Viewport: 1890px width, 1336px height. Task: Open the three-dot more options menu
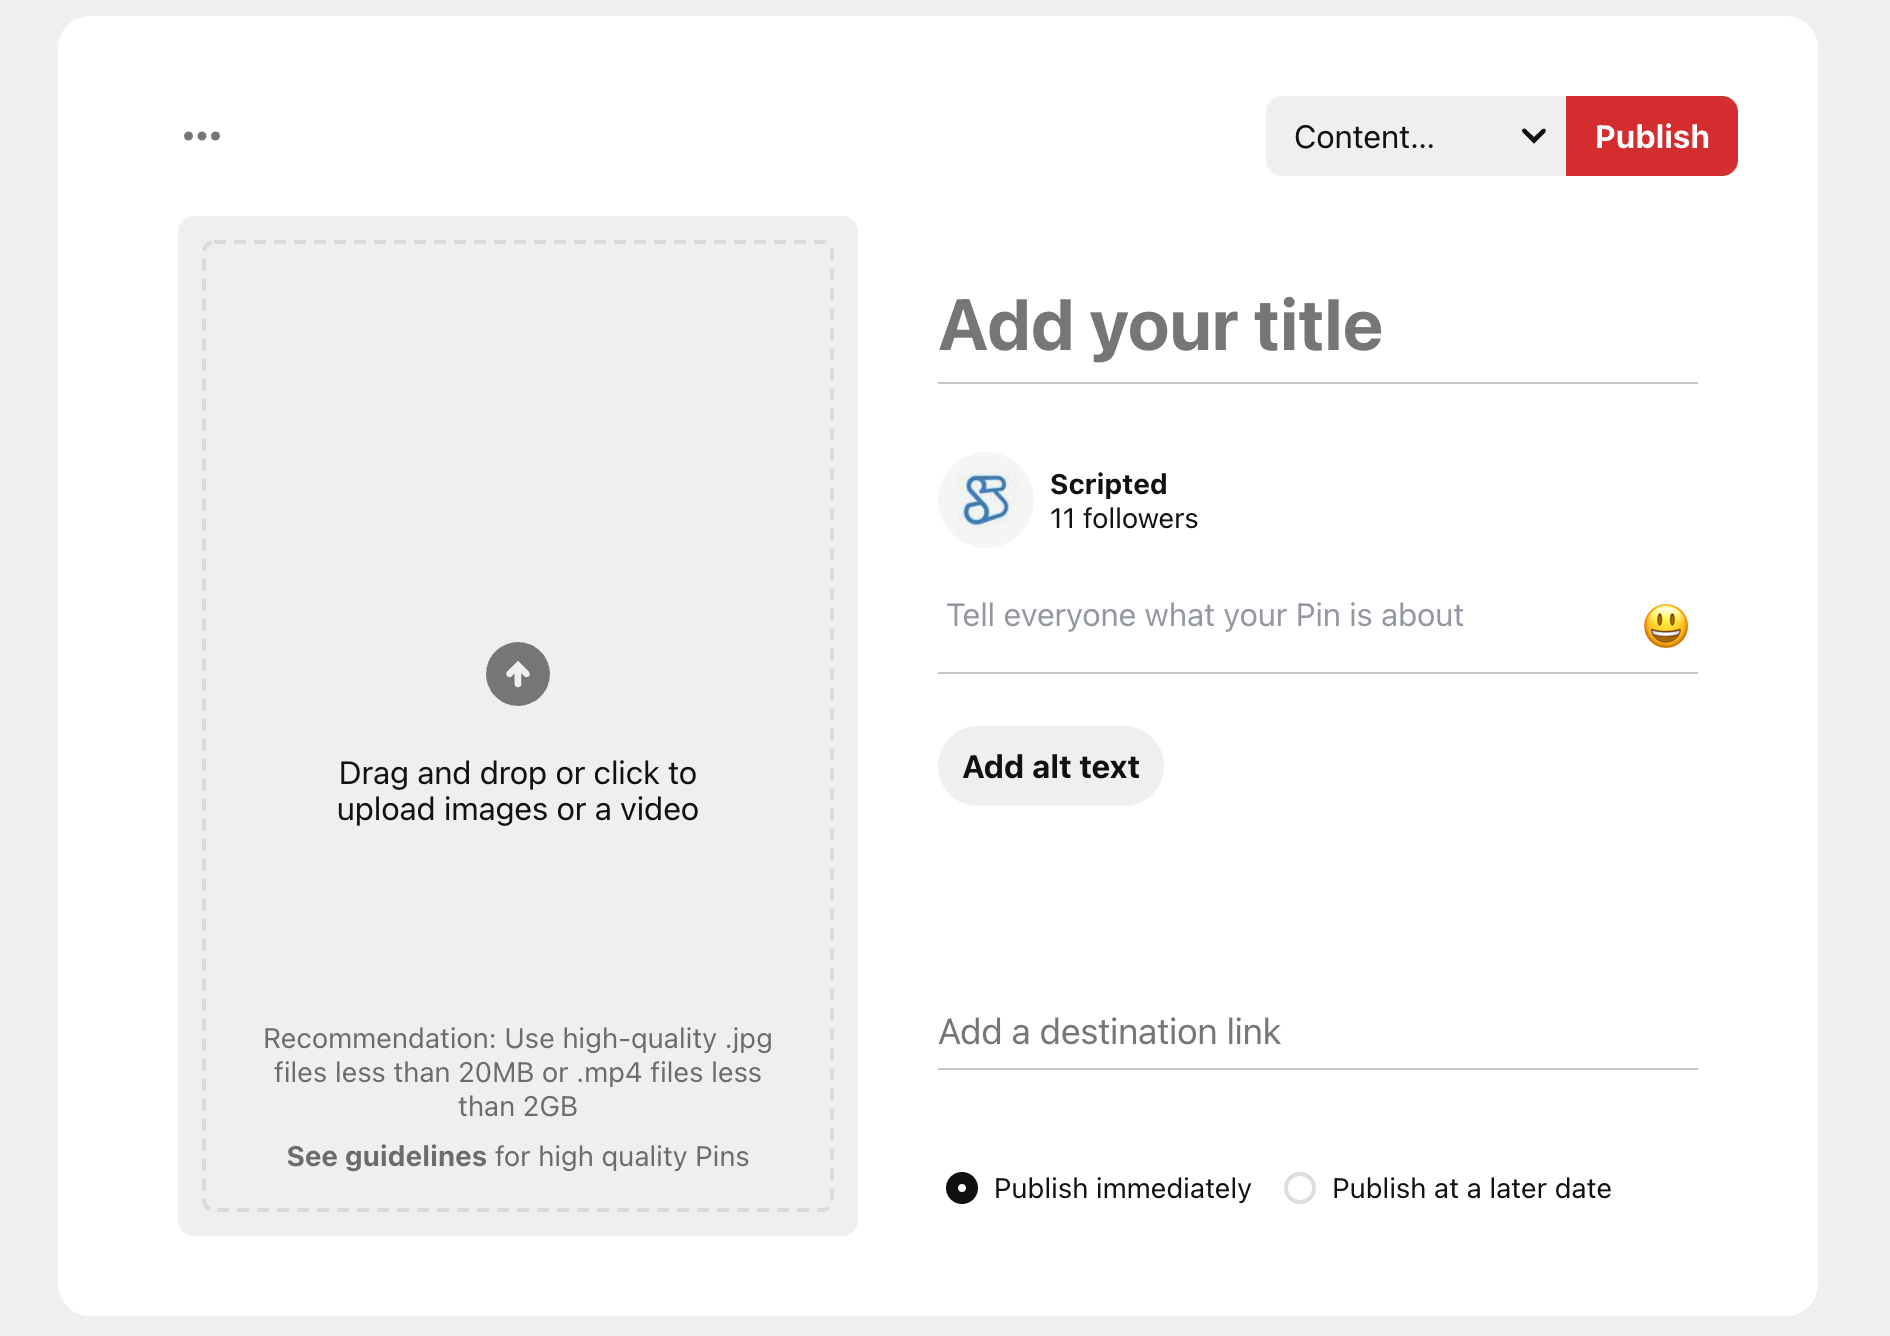201,136
